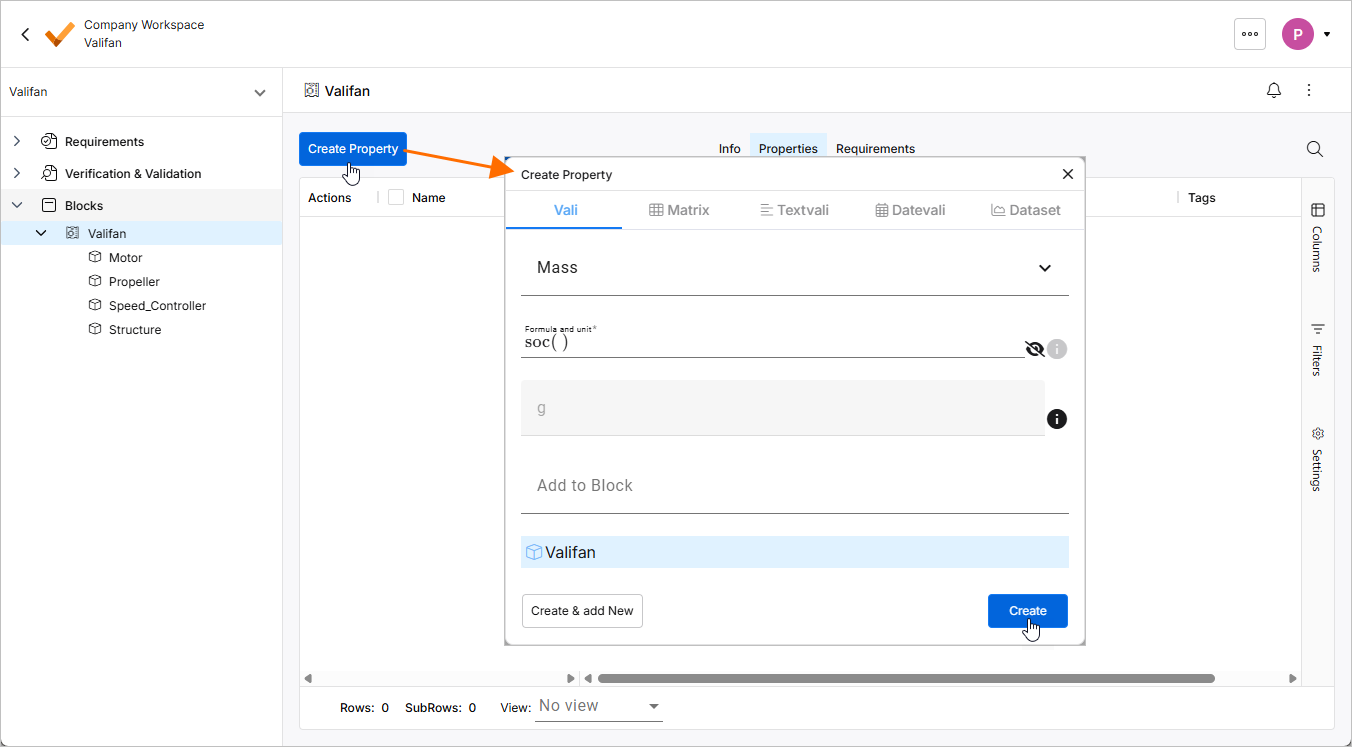
Task: Check the select-all checkbox next to Name
Action: (396, 198)
